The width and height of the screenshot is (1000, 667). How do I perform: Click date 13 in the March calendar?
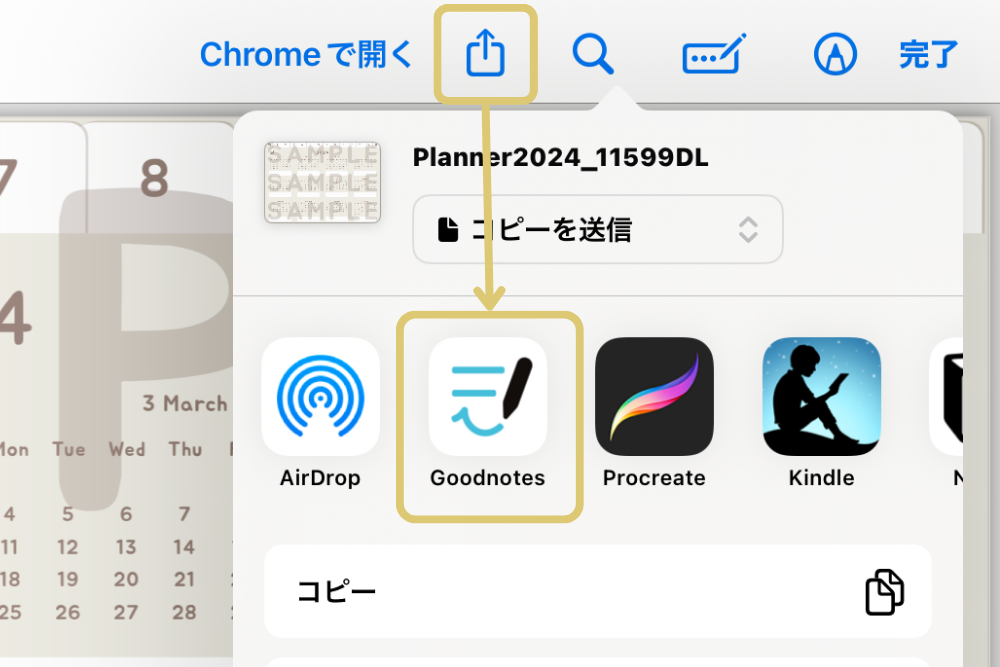[126, 547]
